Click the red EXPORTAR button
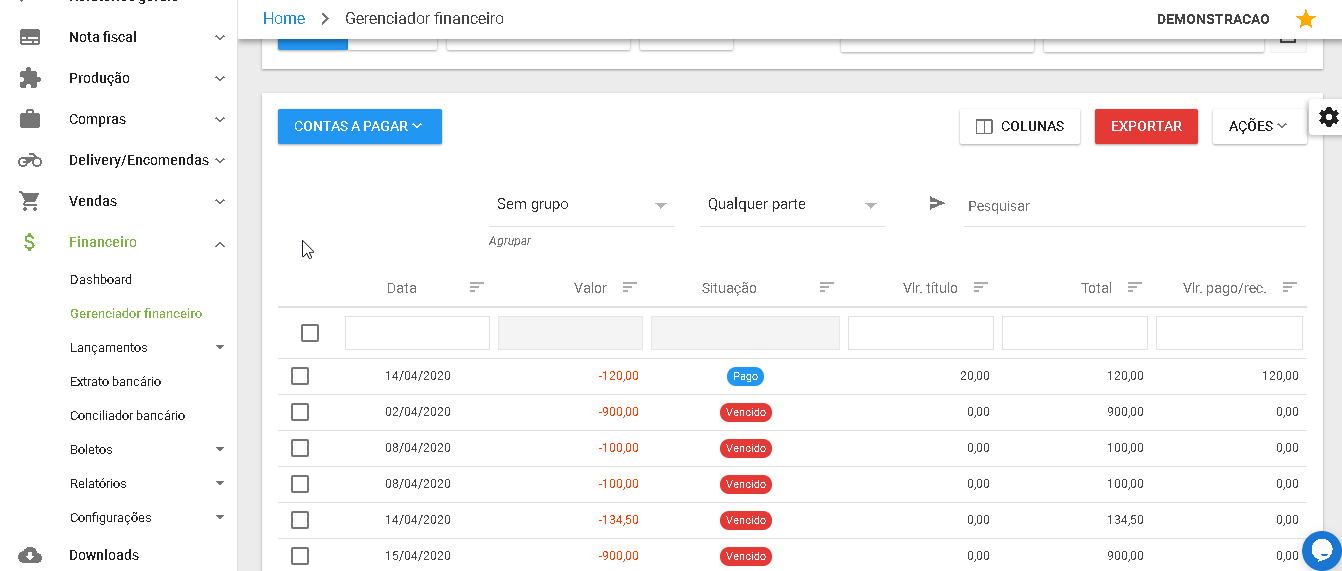The width and height of the screenshot is (1342, 571). pyautogui.click(x=1146, y=127)
